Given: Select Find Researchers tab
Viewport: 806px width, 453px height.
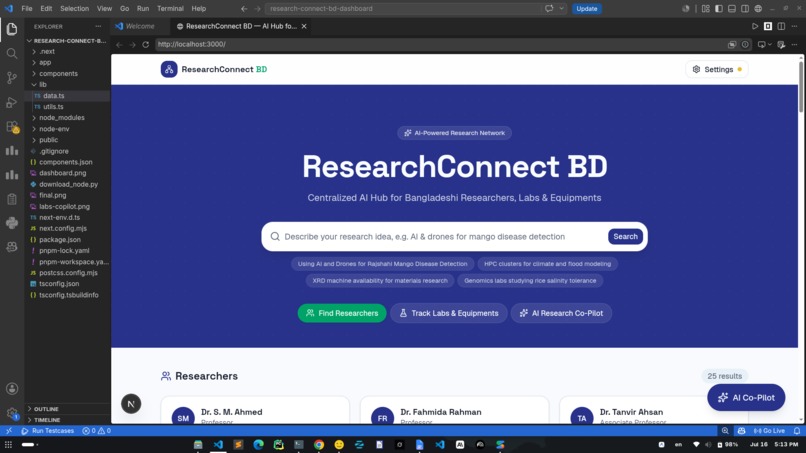Looking at the screenshot, I should (x=342, y=313).
